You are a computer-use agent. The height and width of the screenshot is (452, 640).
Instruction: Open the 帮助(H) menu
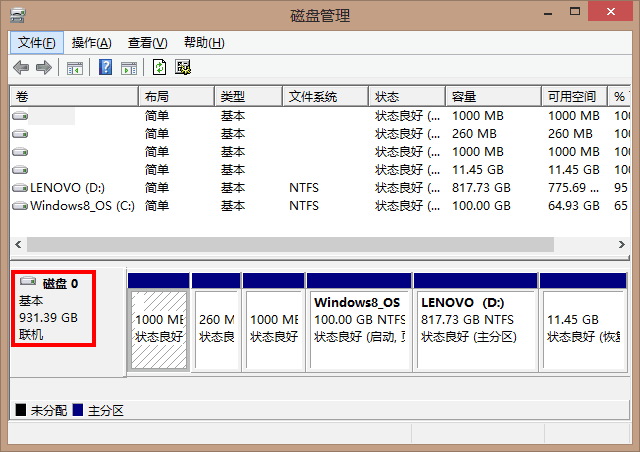[204, 42]
